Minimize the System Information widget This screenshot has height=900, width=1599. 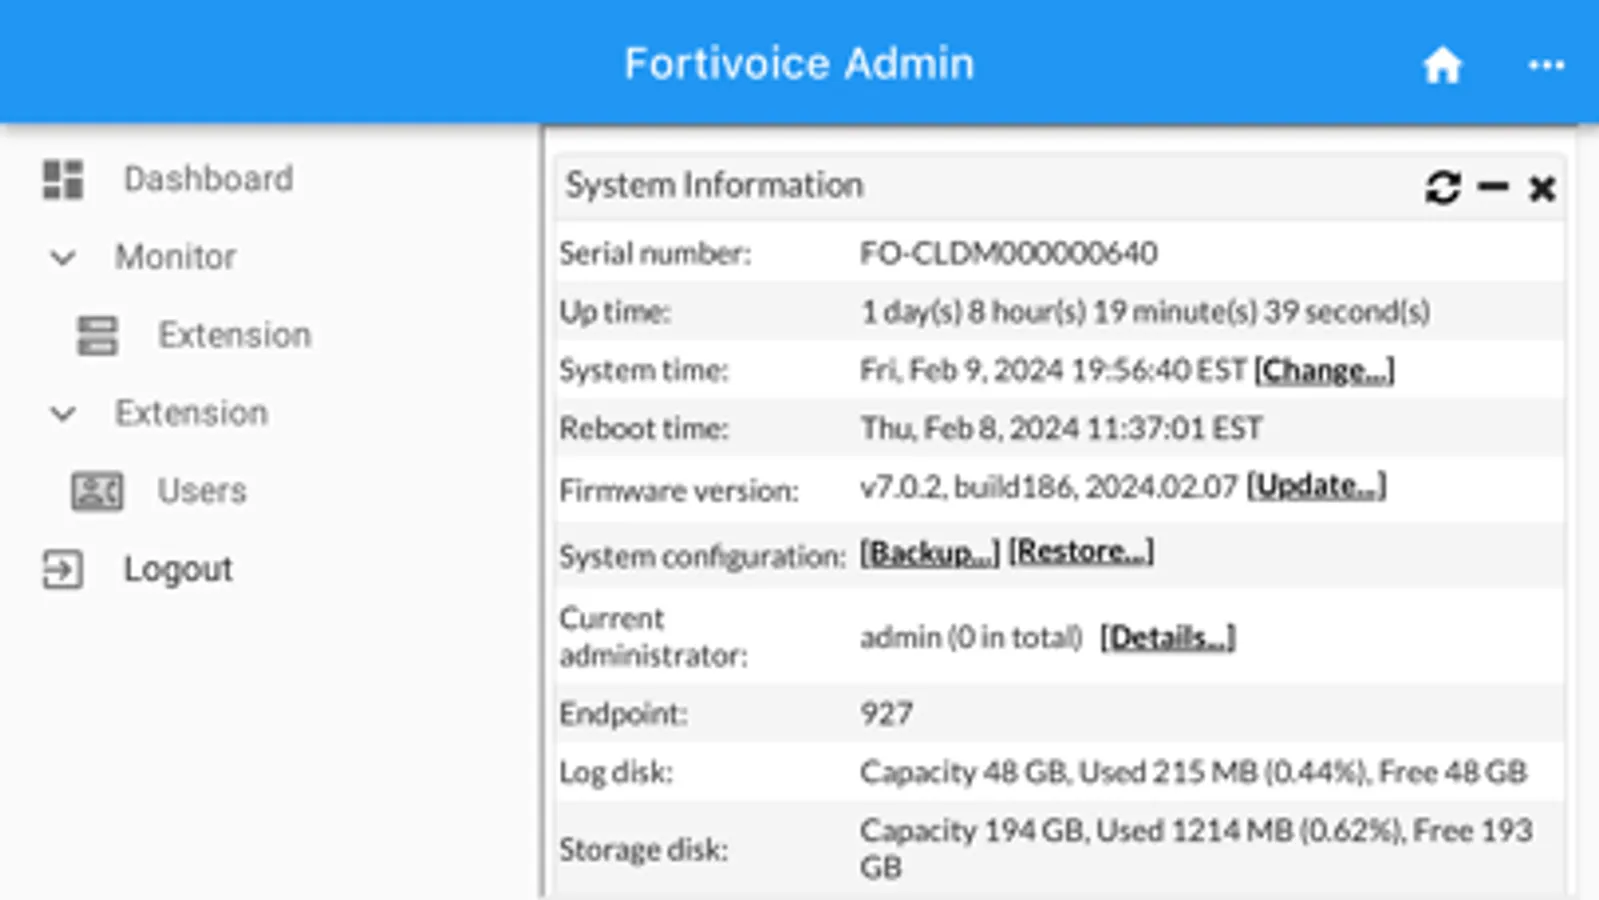pyautogui.click(x=1493, y=187)
